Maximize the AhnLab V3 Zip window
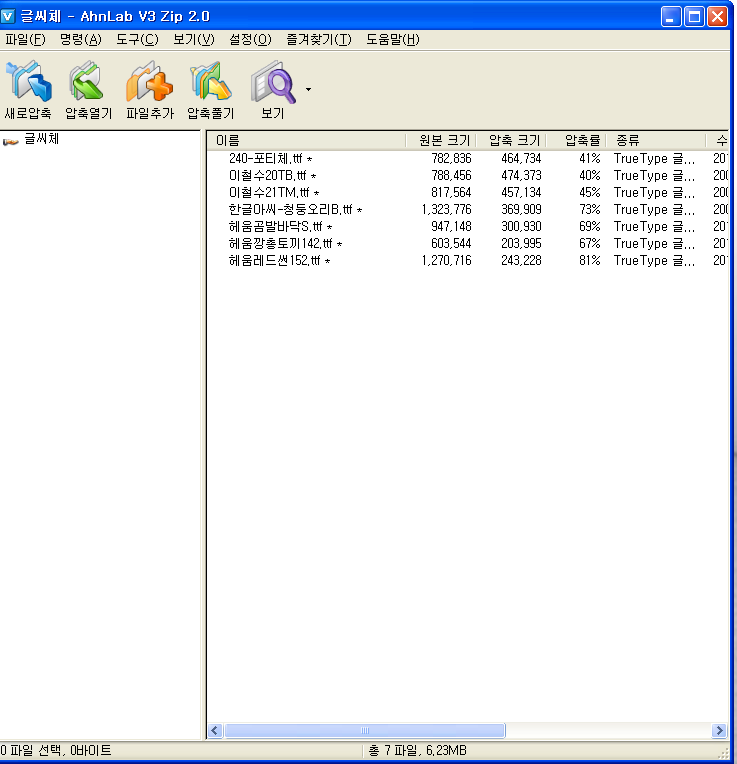The image size is (737, 764). coord(694,17)
